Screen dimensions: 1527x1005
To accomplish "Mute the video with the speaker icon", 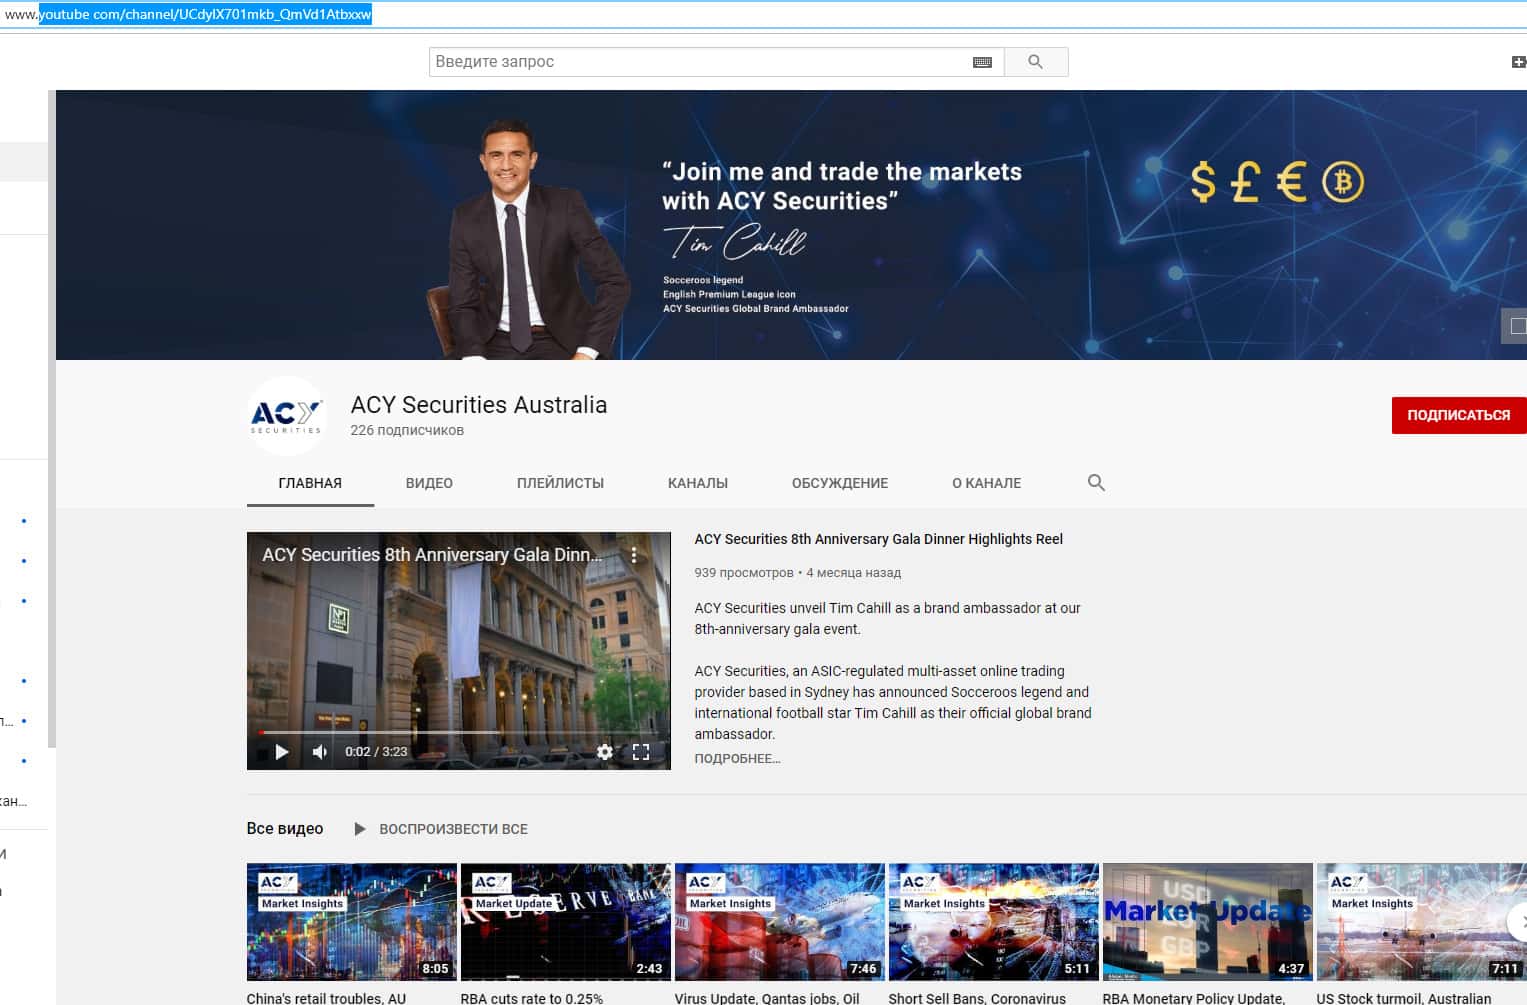I will pos(320,752).
